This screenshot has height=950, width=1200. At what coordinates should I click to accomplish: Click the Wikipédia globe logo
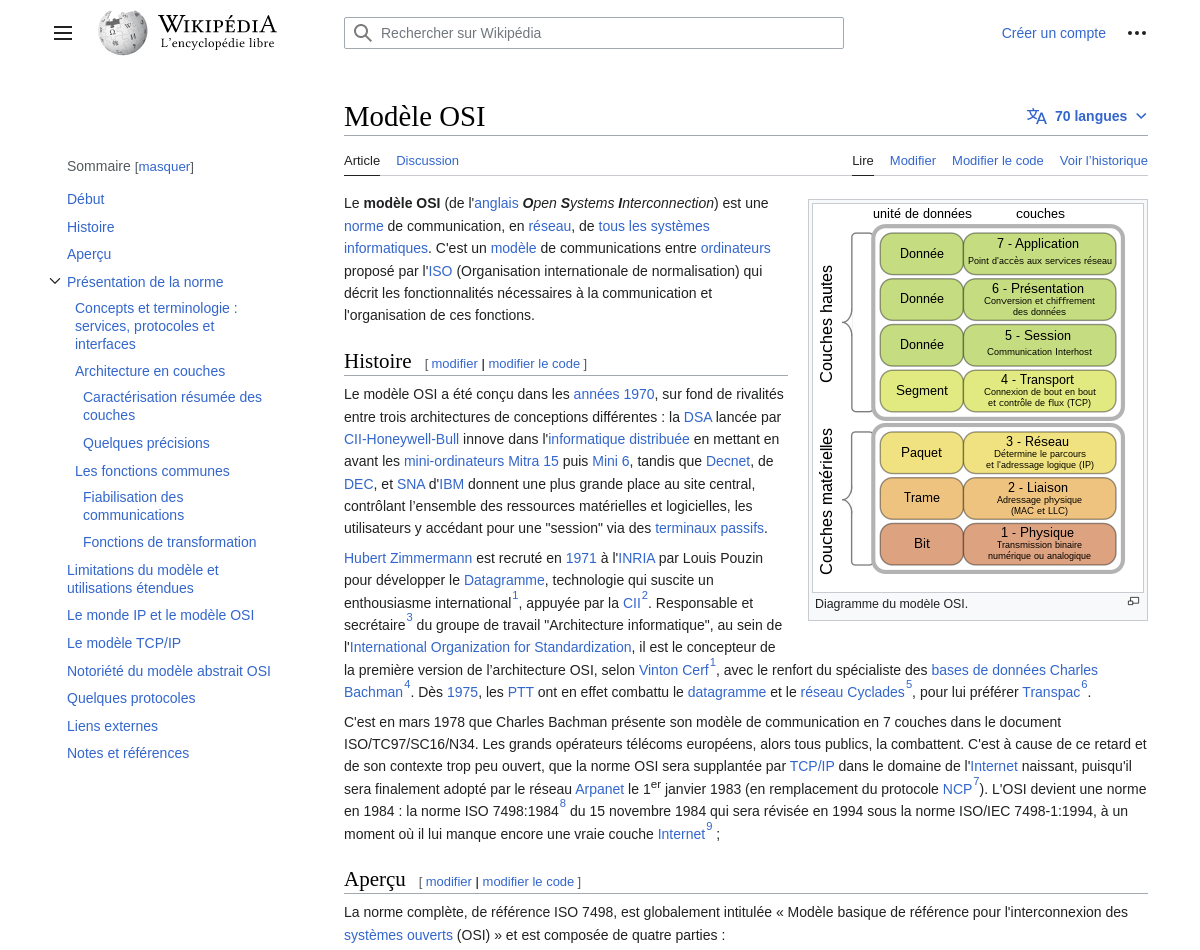tap(123, 32)
